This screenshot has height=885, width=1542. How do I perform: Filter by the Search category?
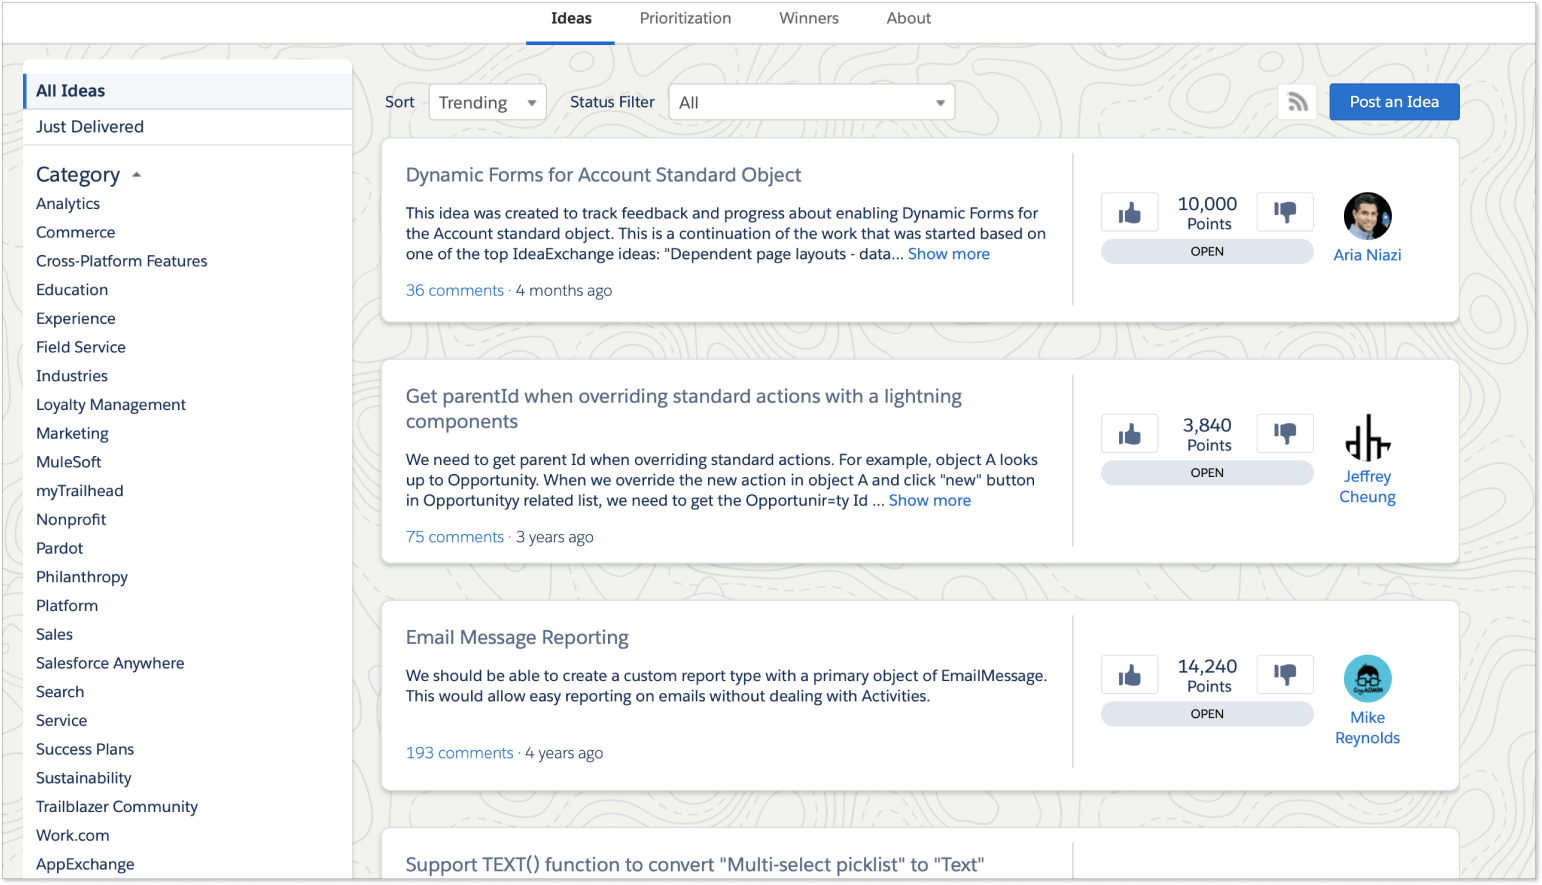60,692
